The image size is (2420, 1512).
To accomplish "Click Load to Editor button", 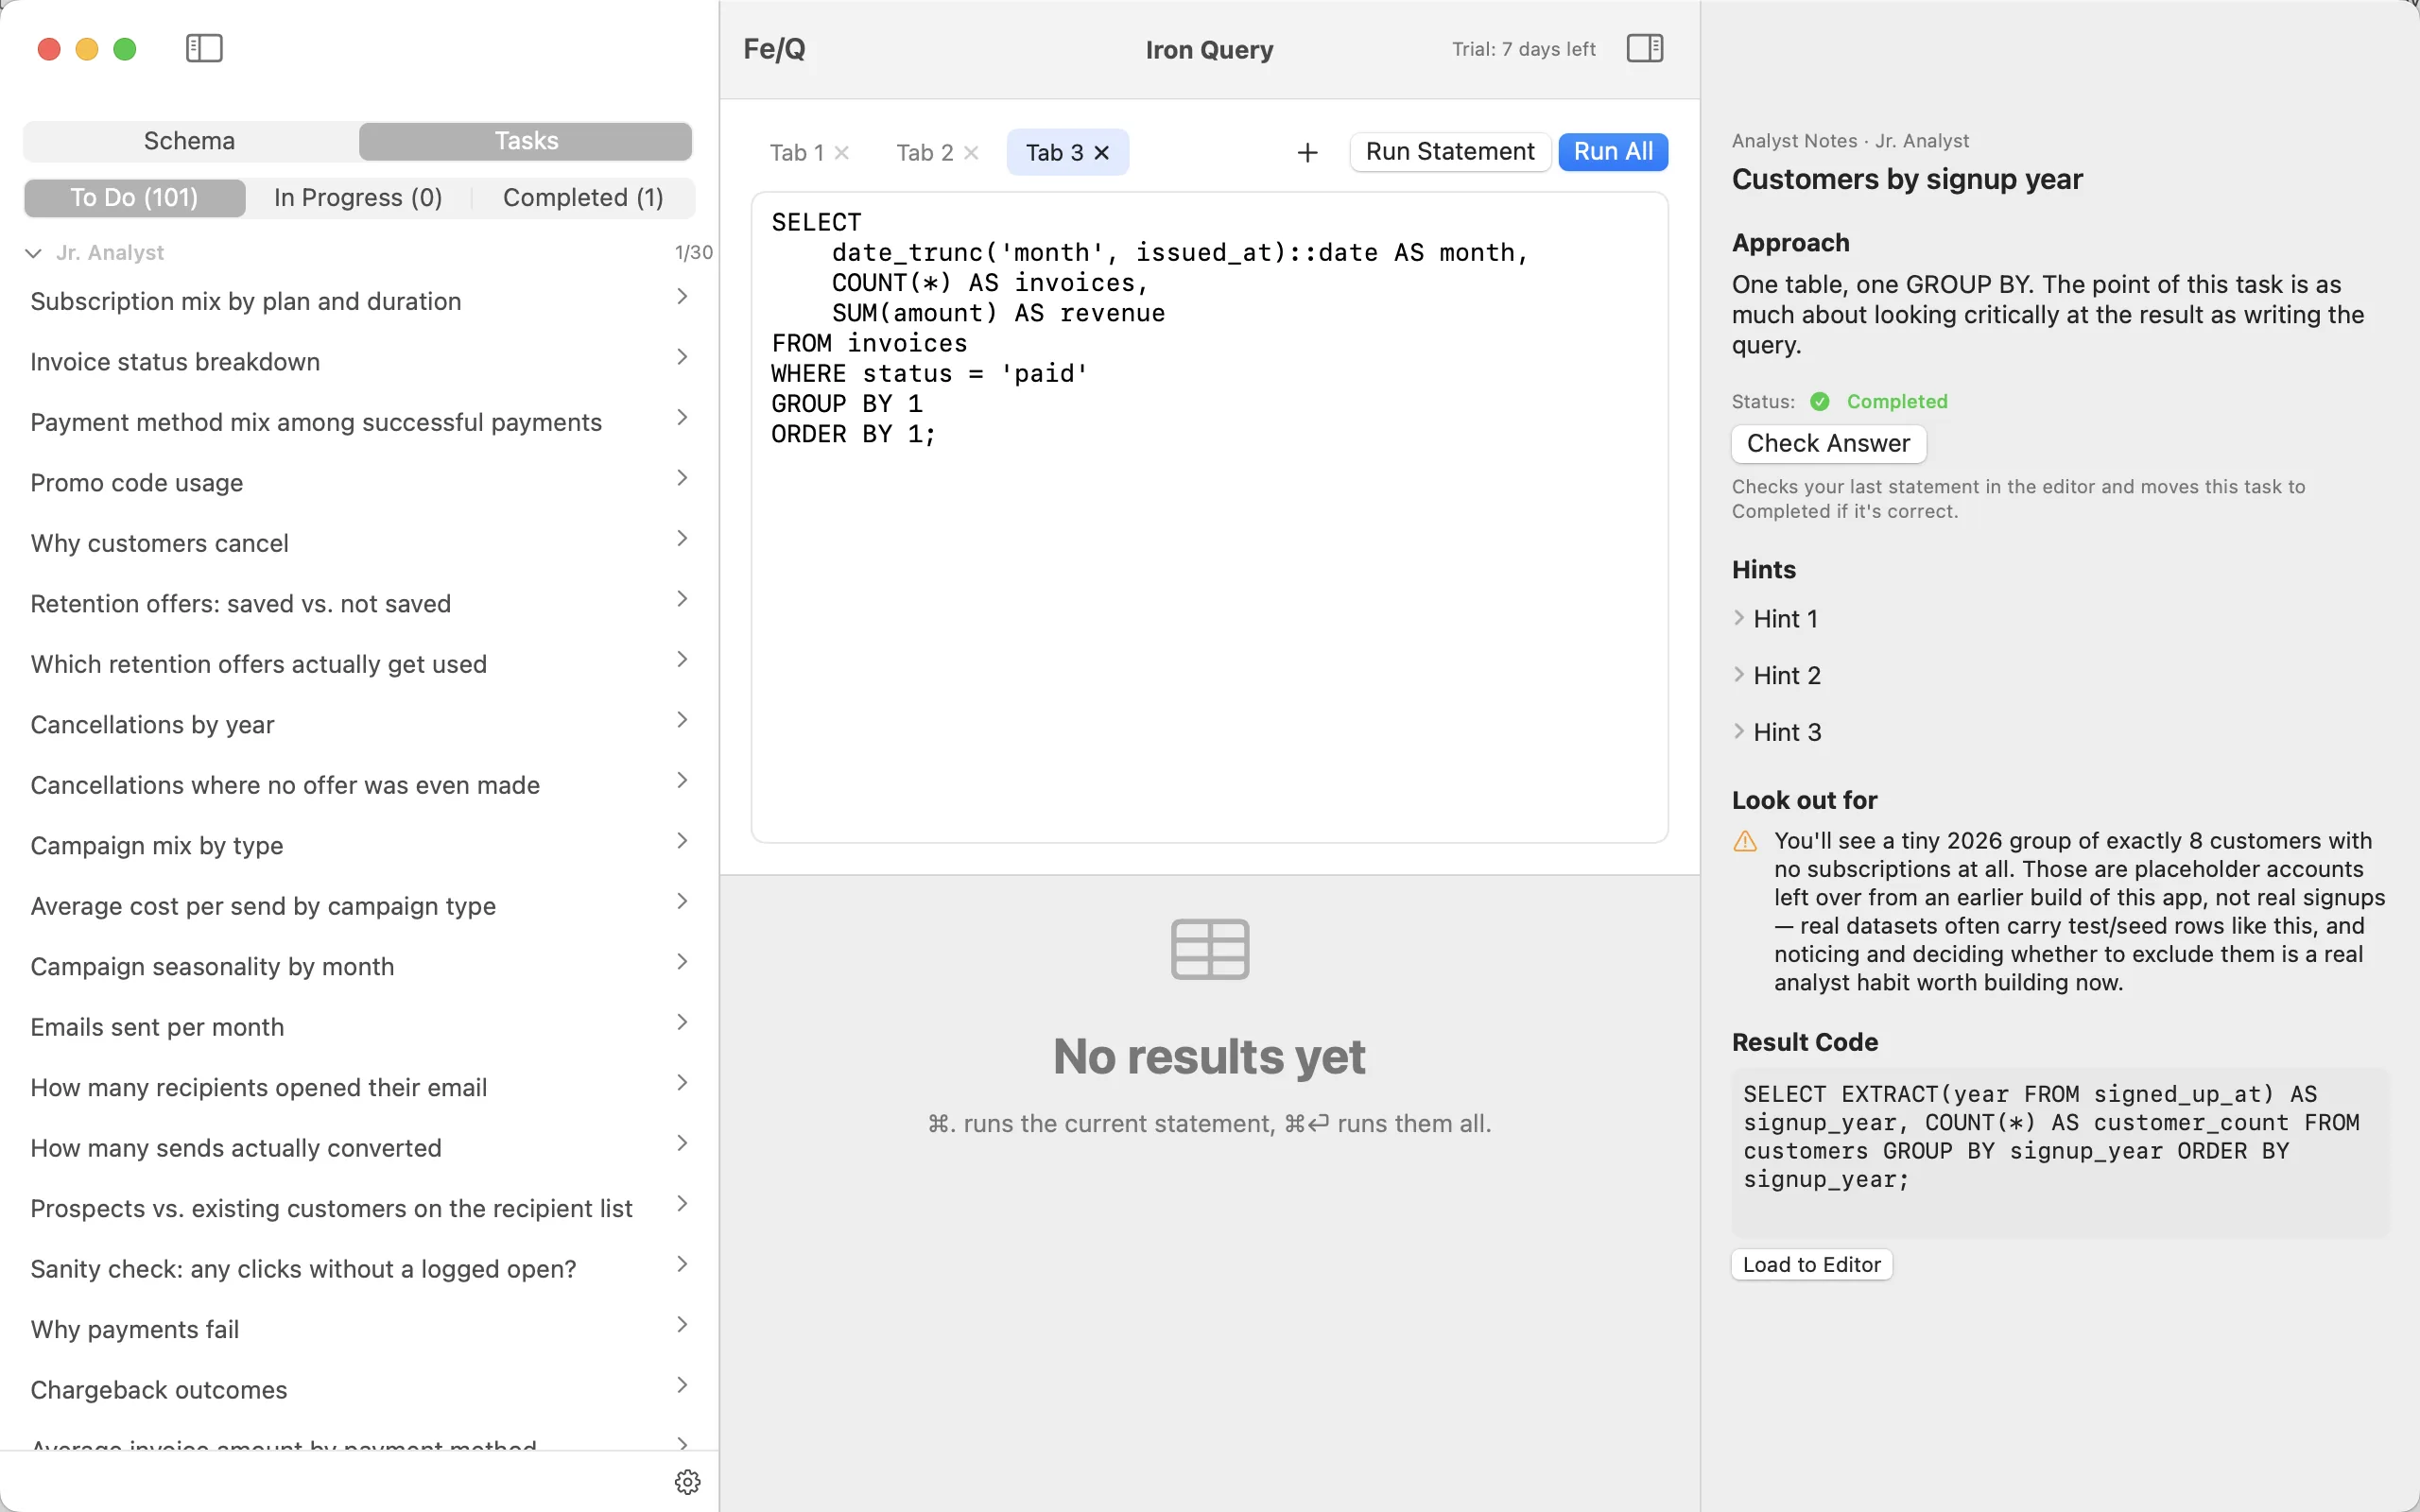I will (x=1811, y=1265).
